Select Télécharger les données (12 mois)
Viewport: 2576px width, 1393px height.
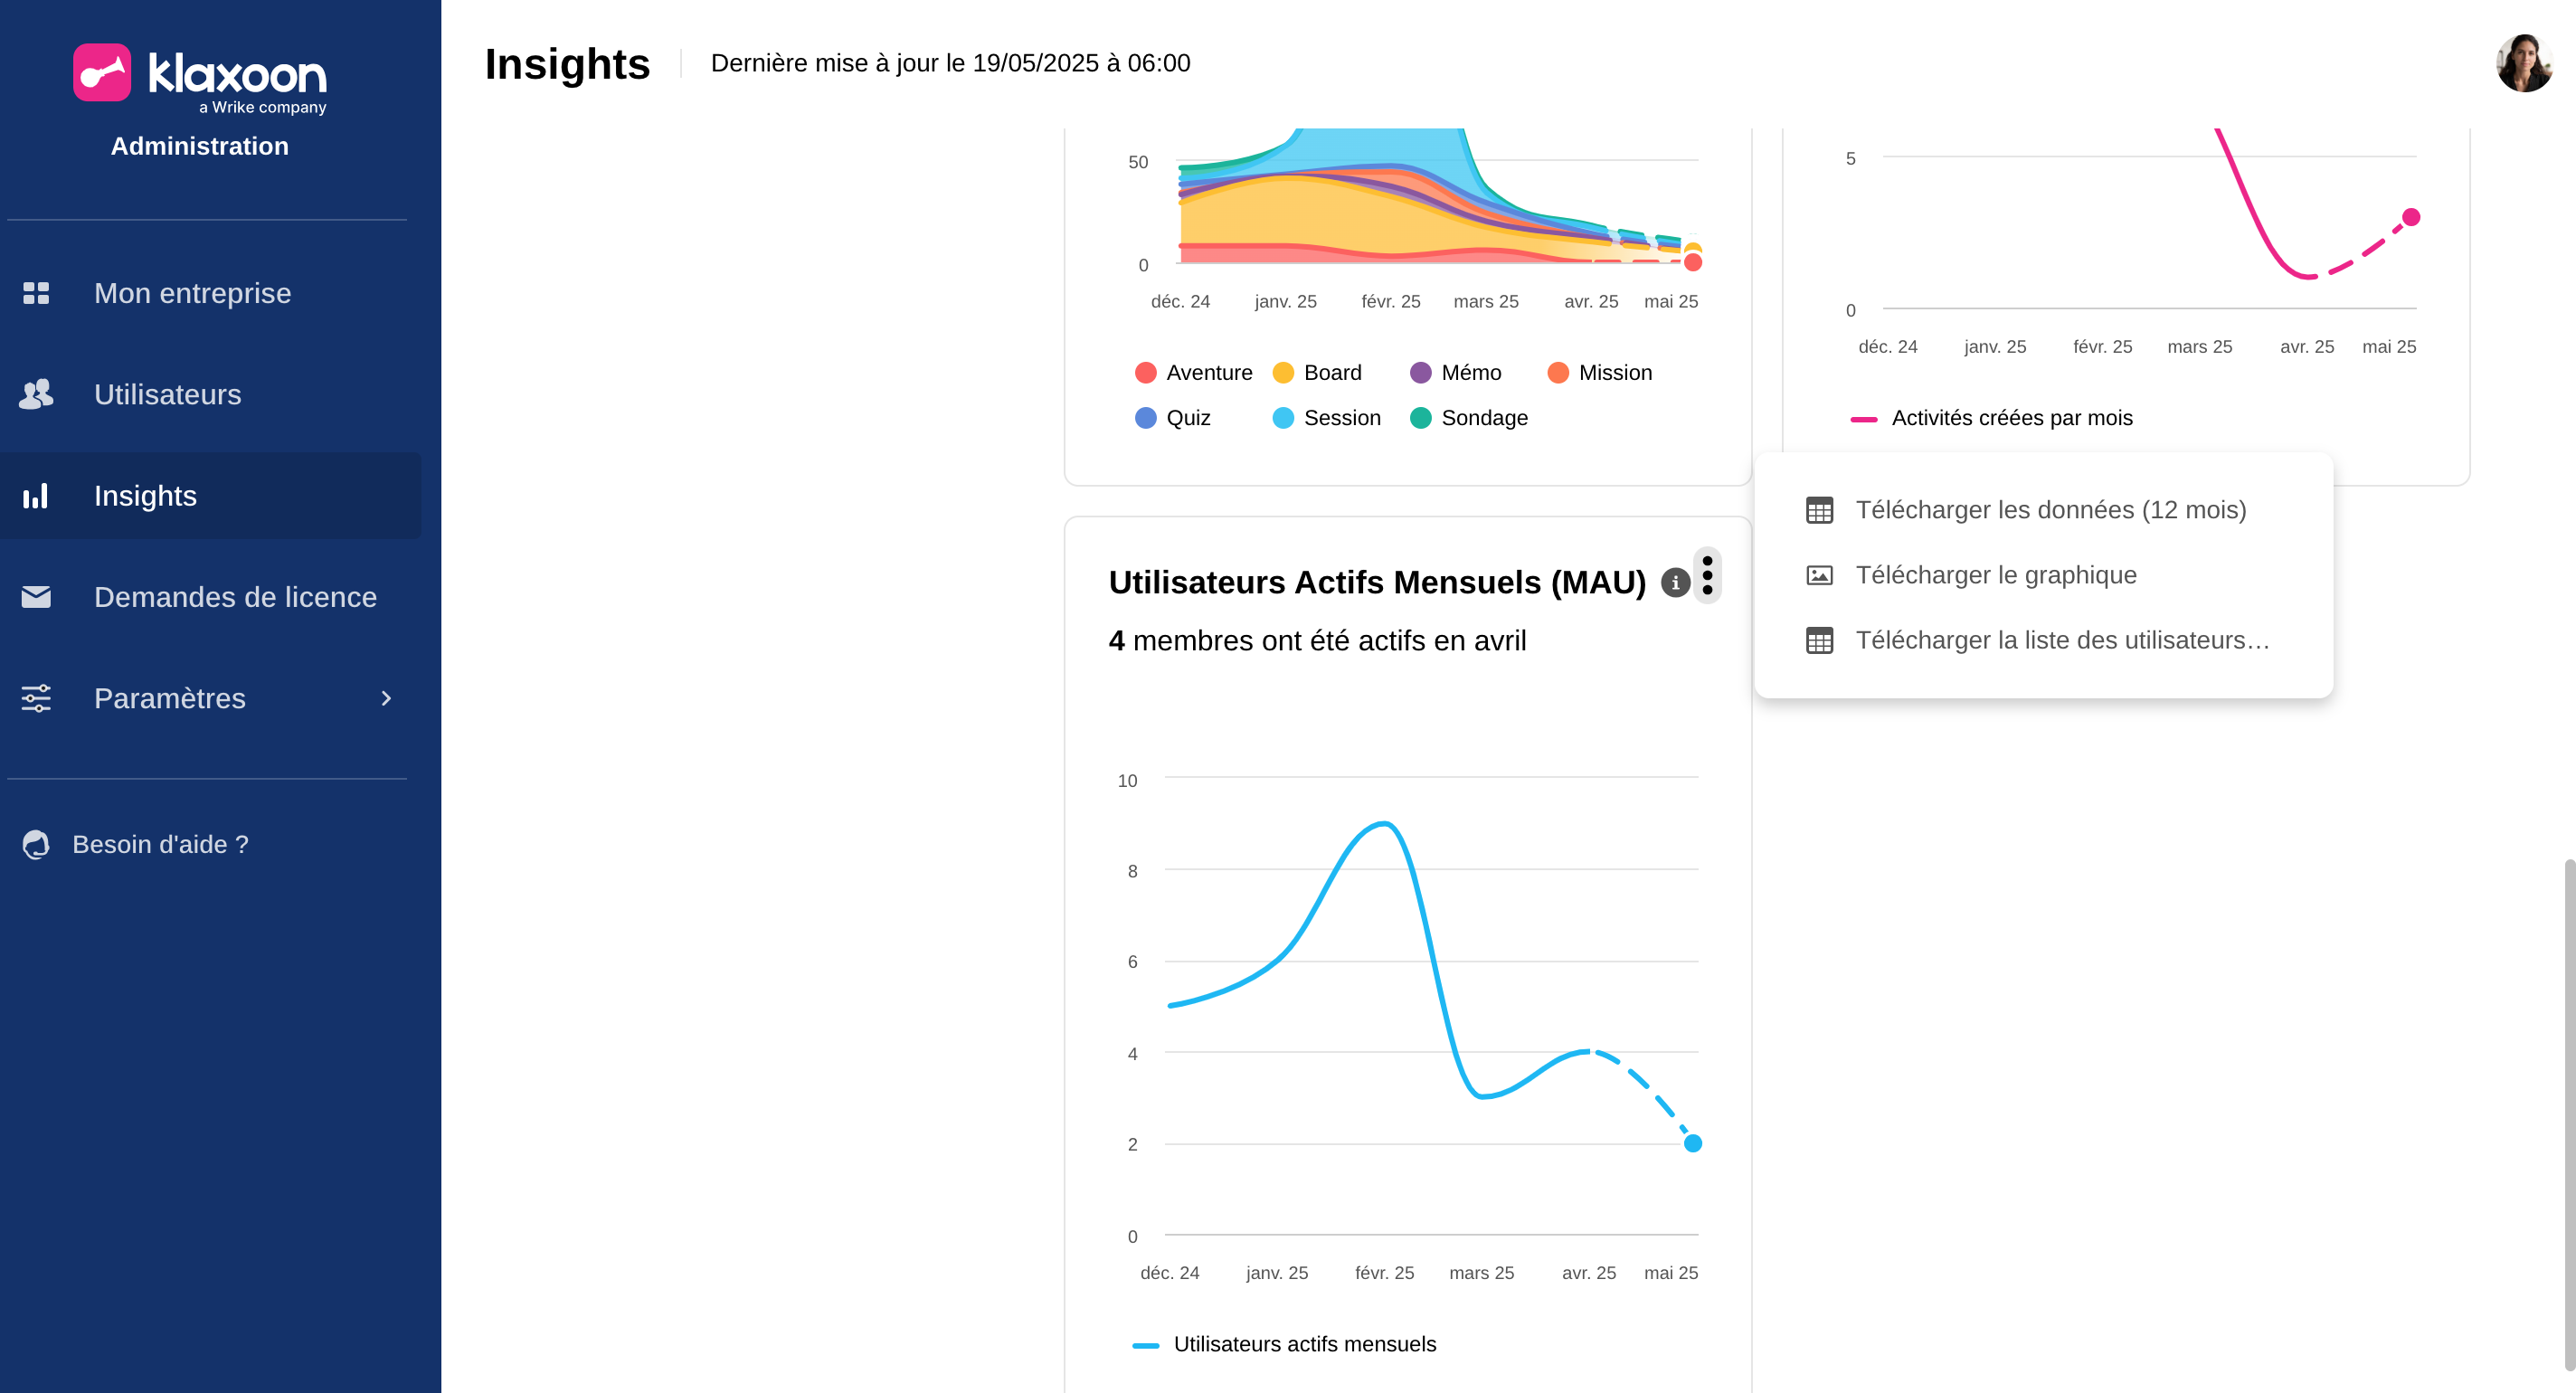pyautogui.click(x=2050, y=510)
